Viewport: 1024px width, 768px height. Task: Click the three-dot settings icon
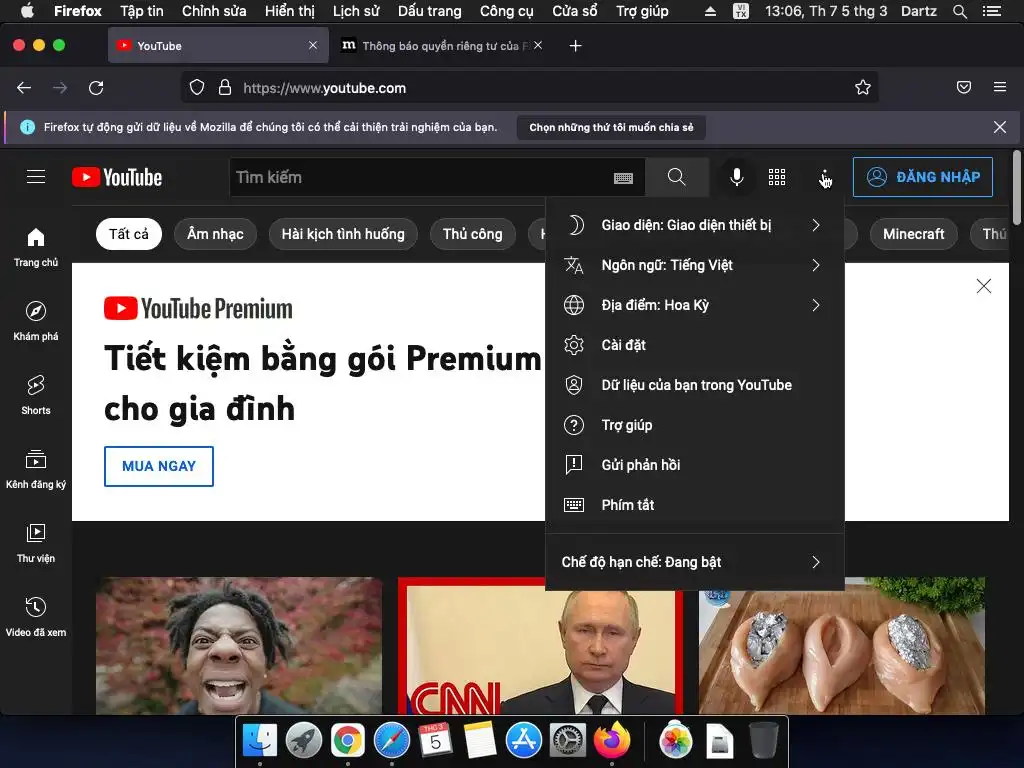825,177
